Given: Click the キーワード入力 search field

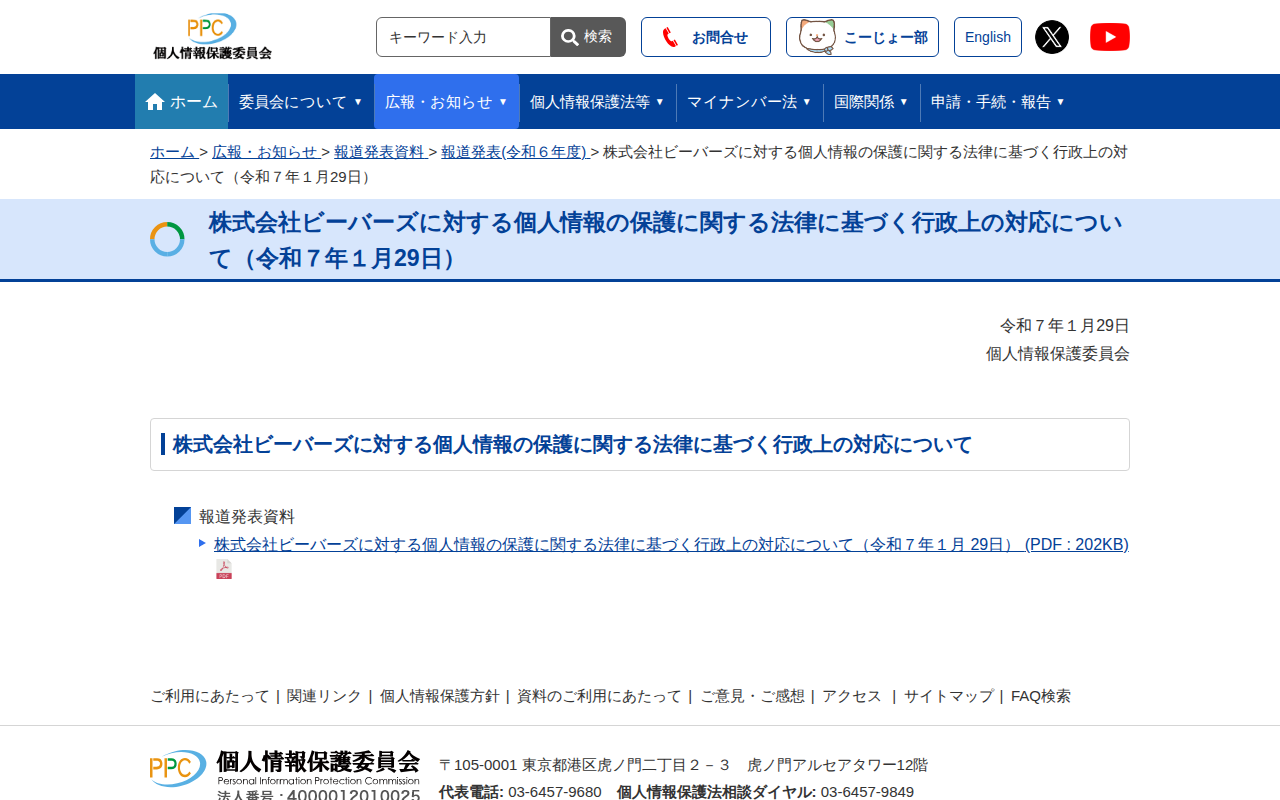Looking at the screenshot, I should click(463, 37).
